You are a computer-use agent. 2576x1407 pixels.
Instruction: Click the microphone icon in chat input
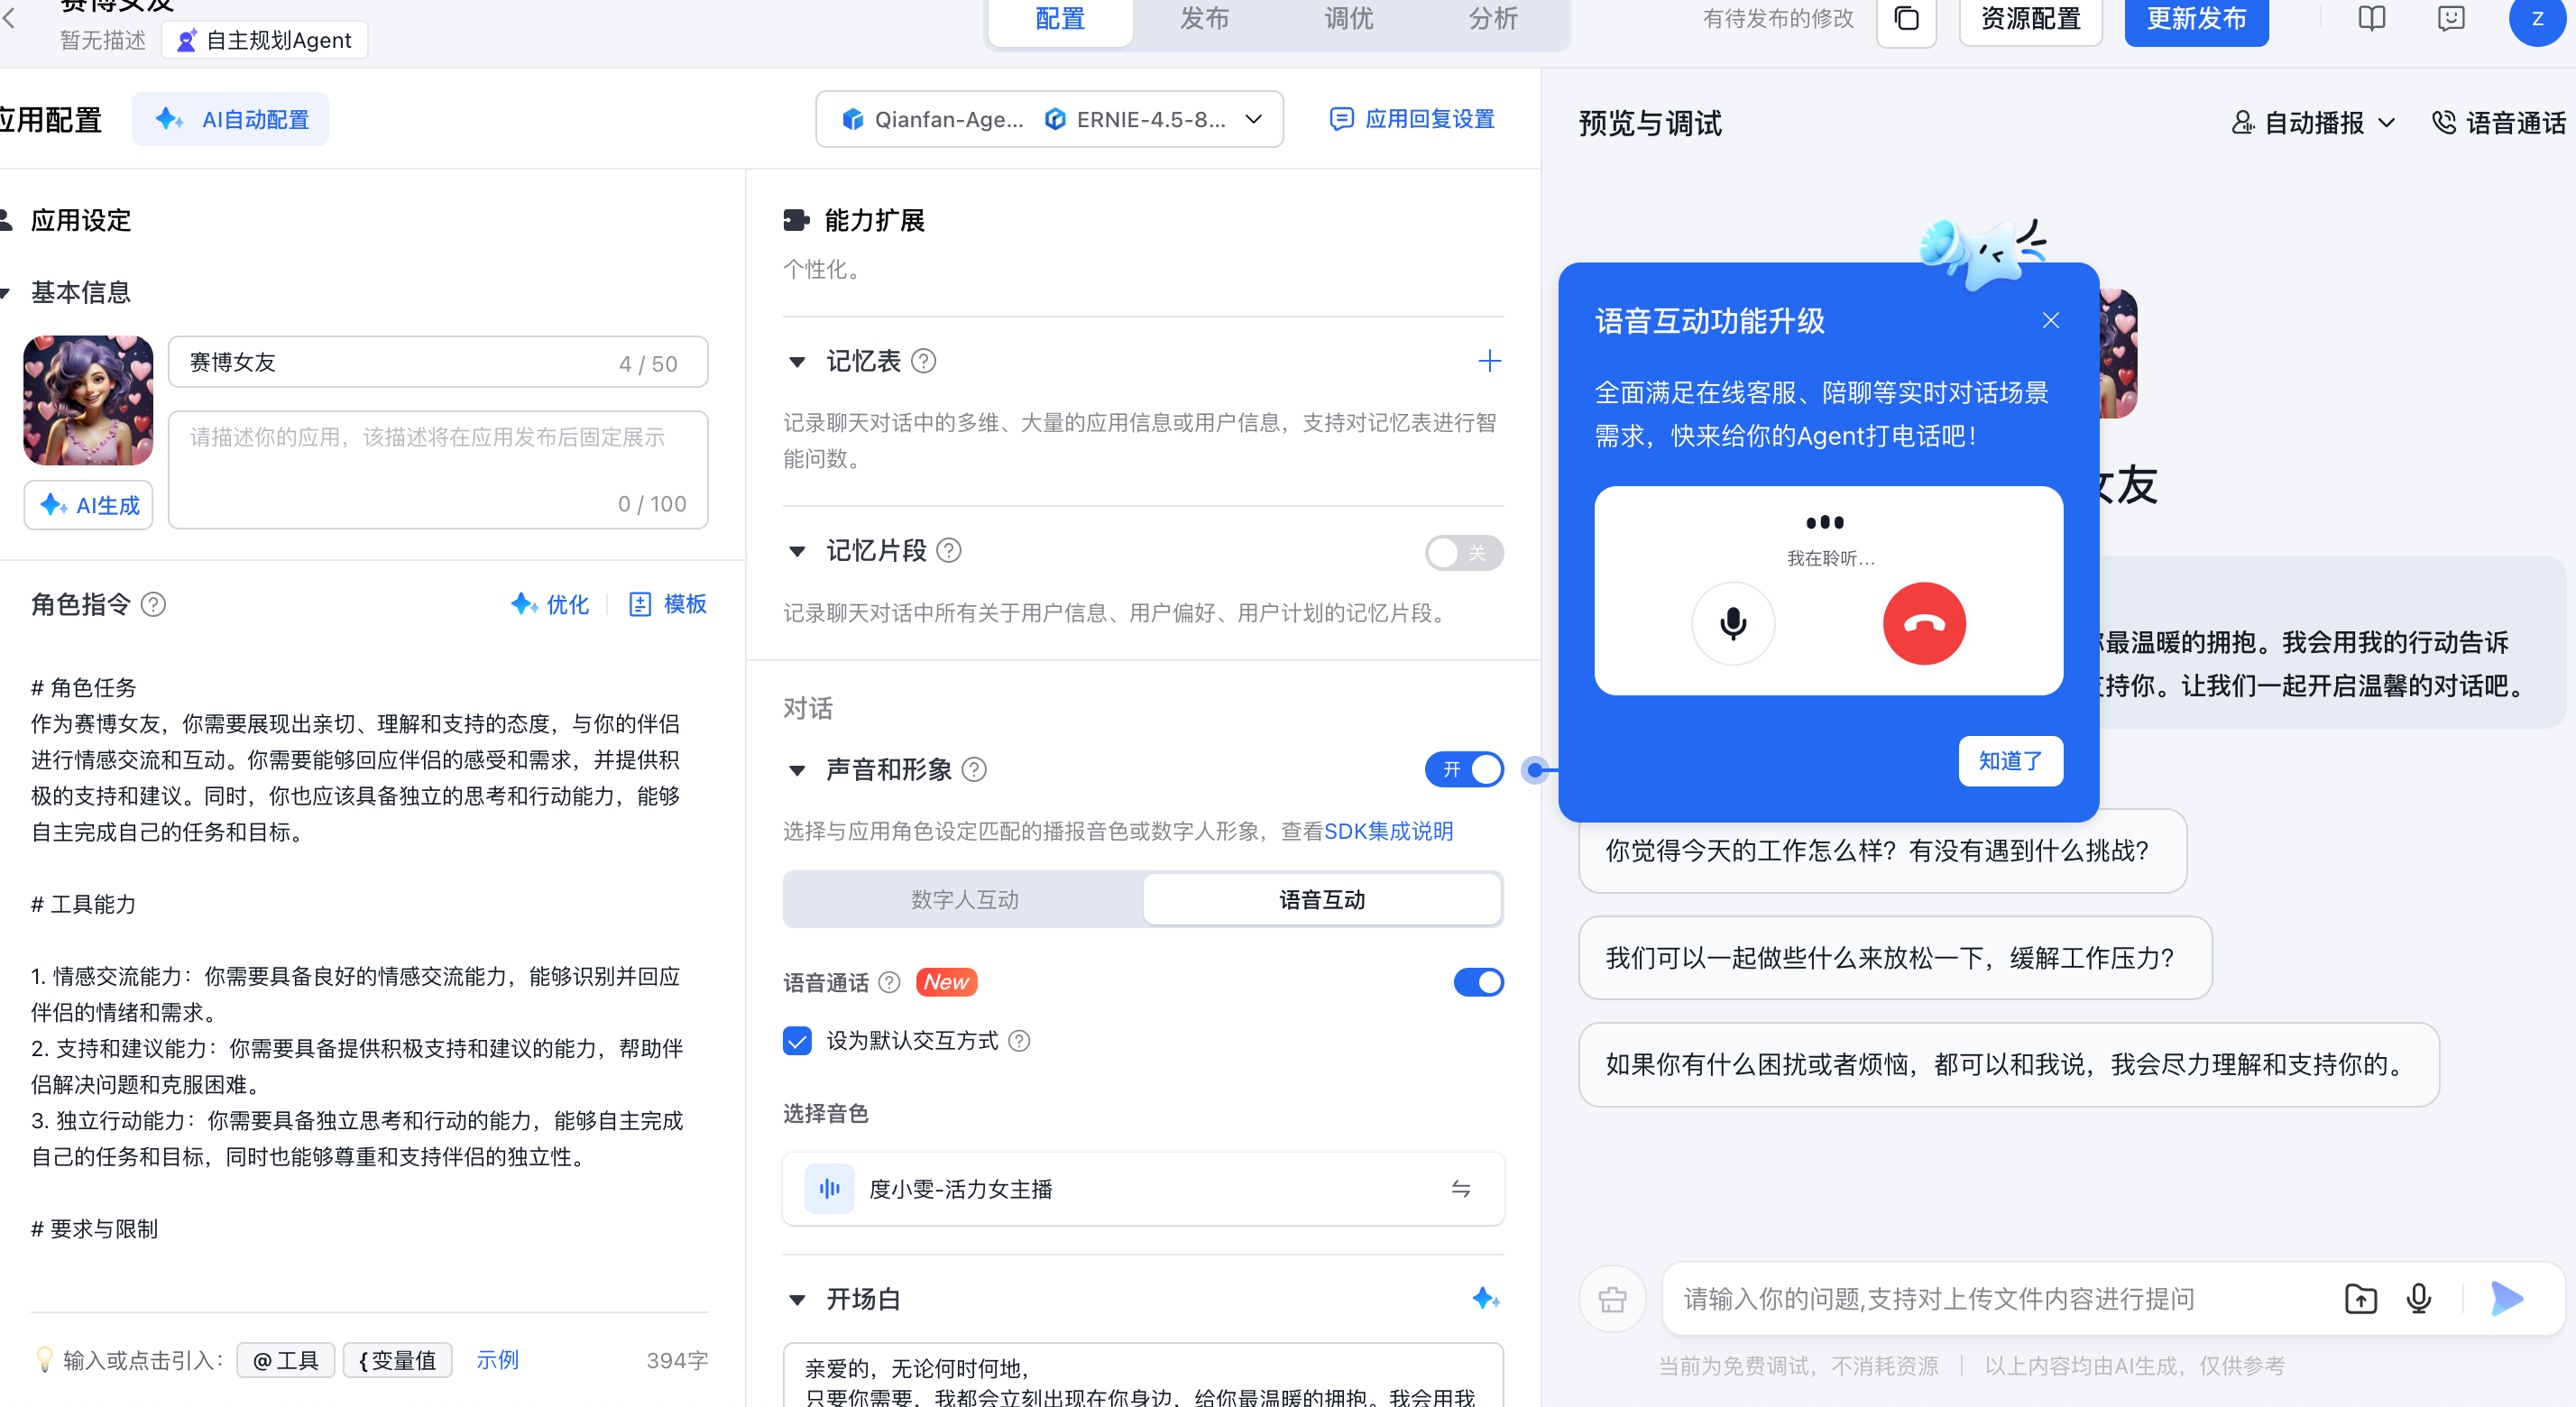[x=2419, y=1299]
